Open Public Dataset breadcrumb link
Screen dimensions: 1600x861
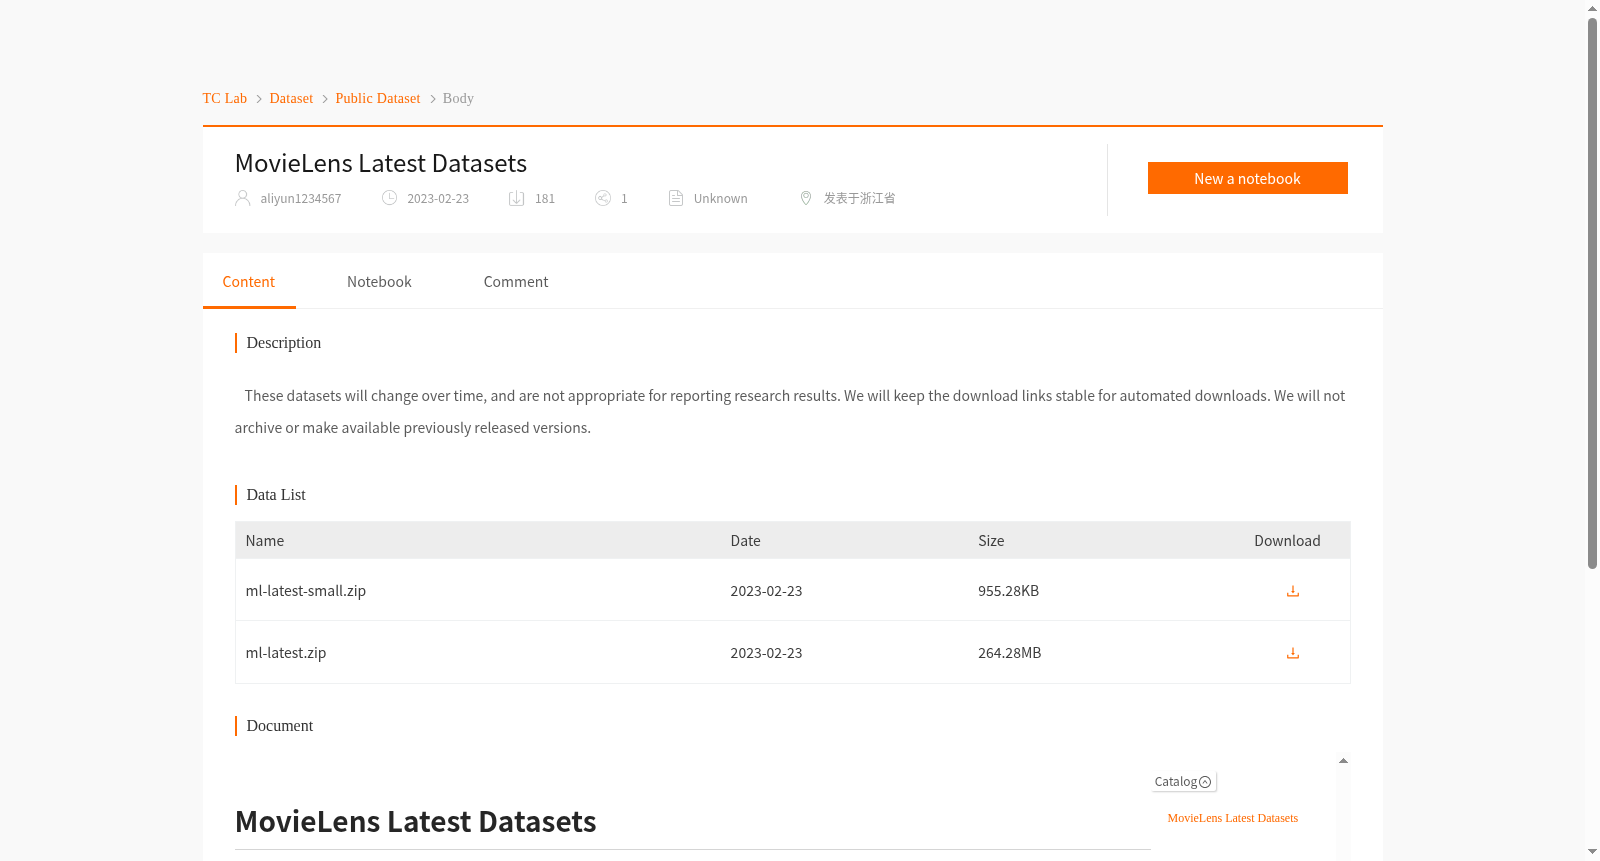point(378,98)
